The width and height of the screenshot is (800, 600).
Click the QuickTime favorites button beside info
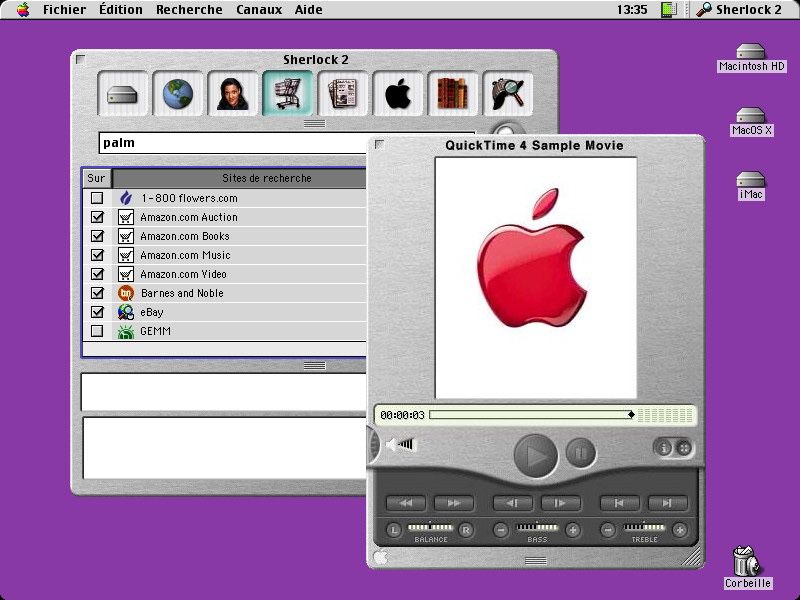tap(683, 448)
